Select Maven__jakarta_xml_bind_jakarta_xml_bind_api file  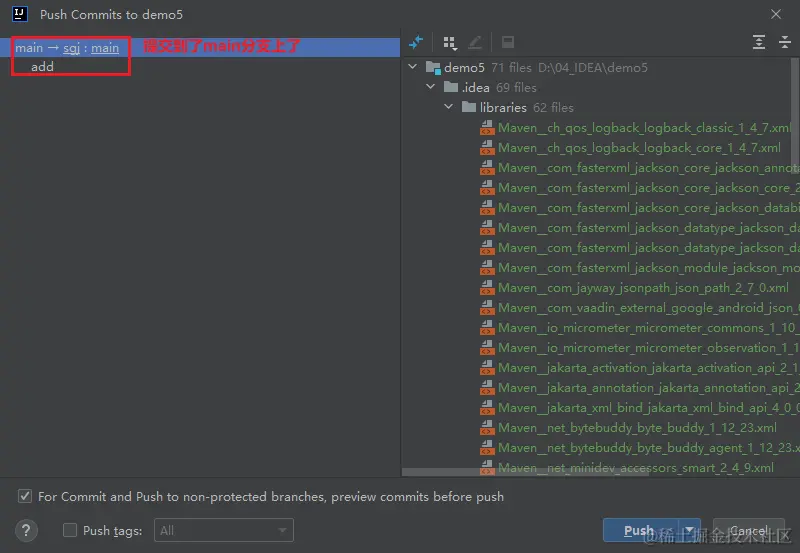coord(647,408)
